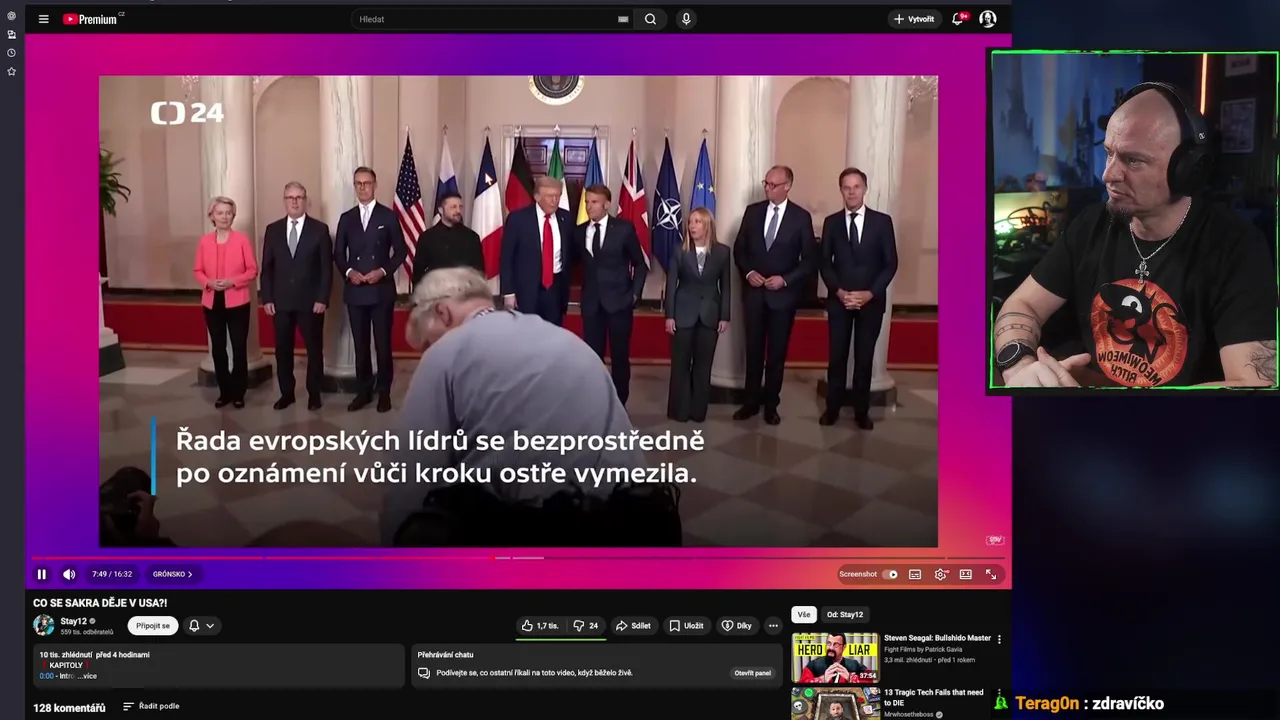Viewport: 1280px width, 720px height.
Task: Open options menu for Steven Seagal video
Action: [999, 639]
